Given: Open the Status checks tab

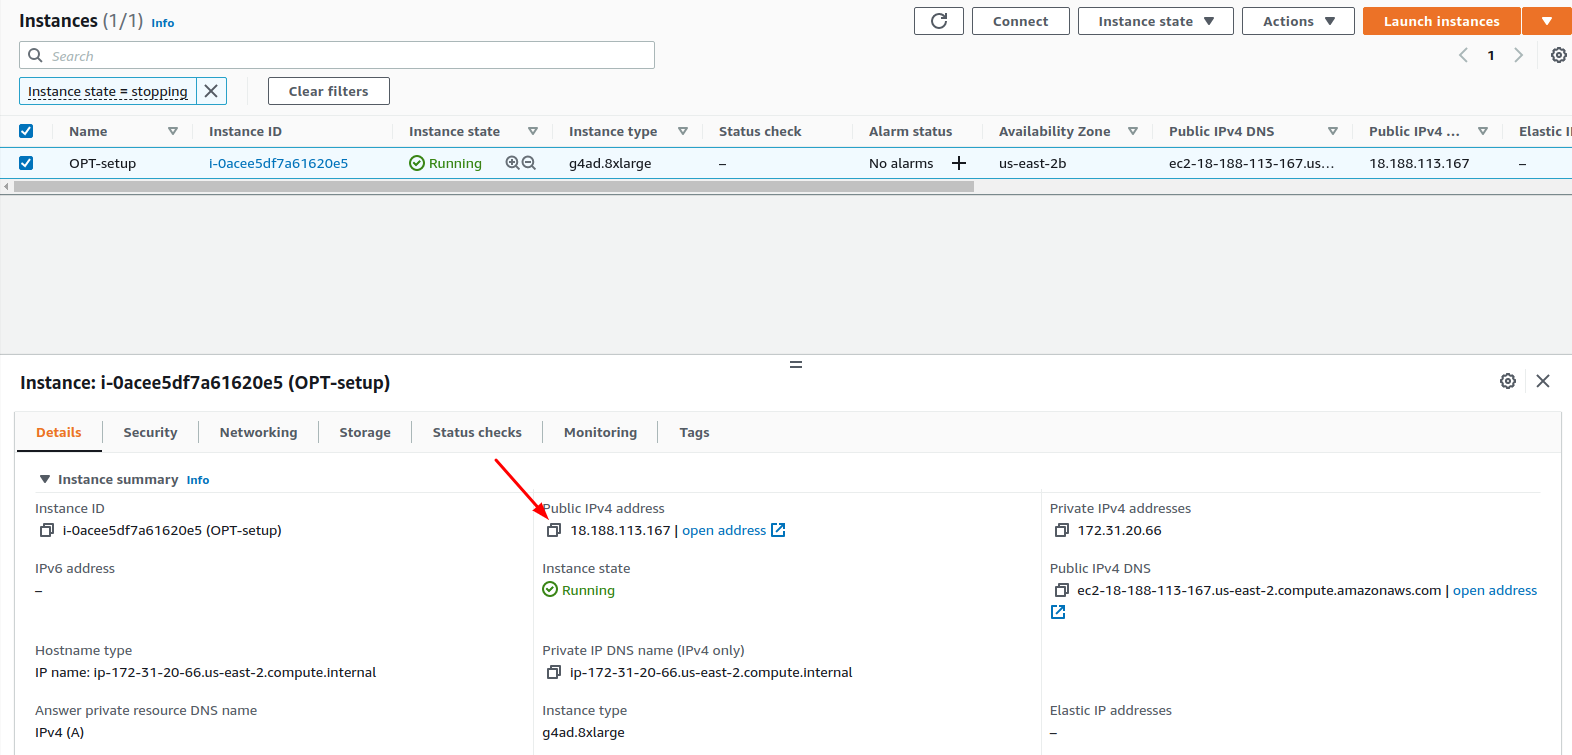Looking at the screenshot, I should [476, 432].
